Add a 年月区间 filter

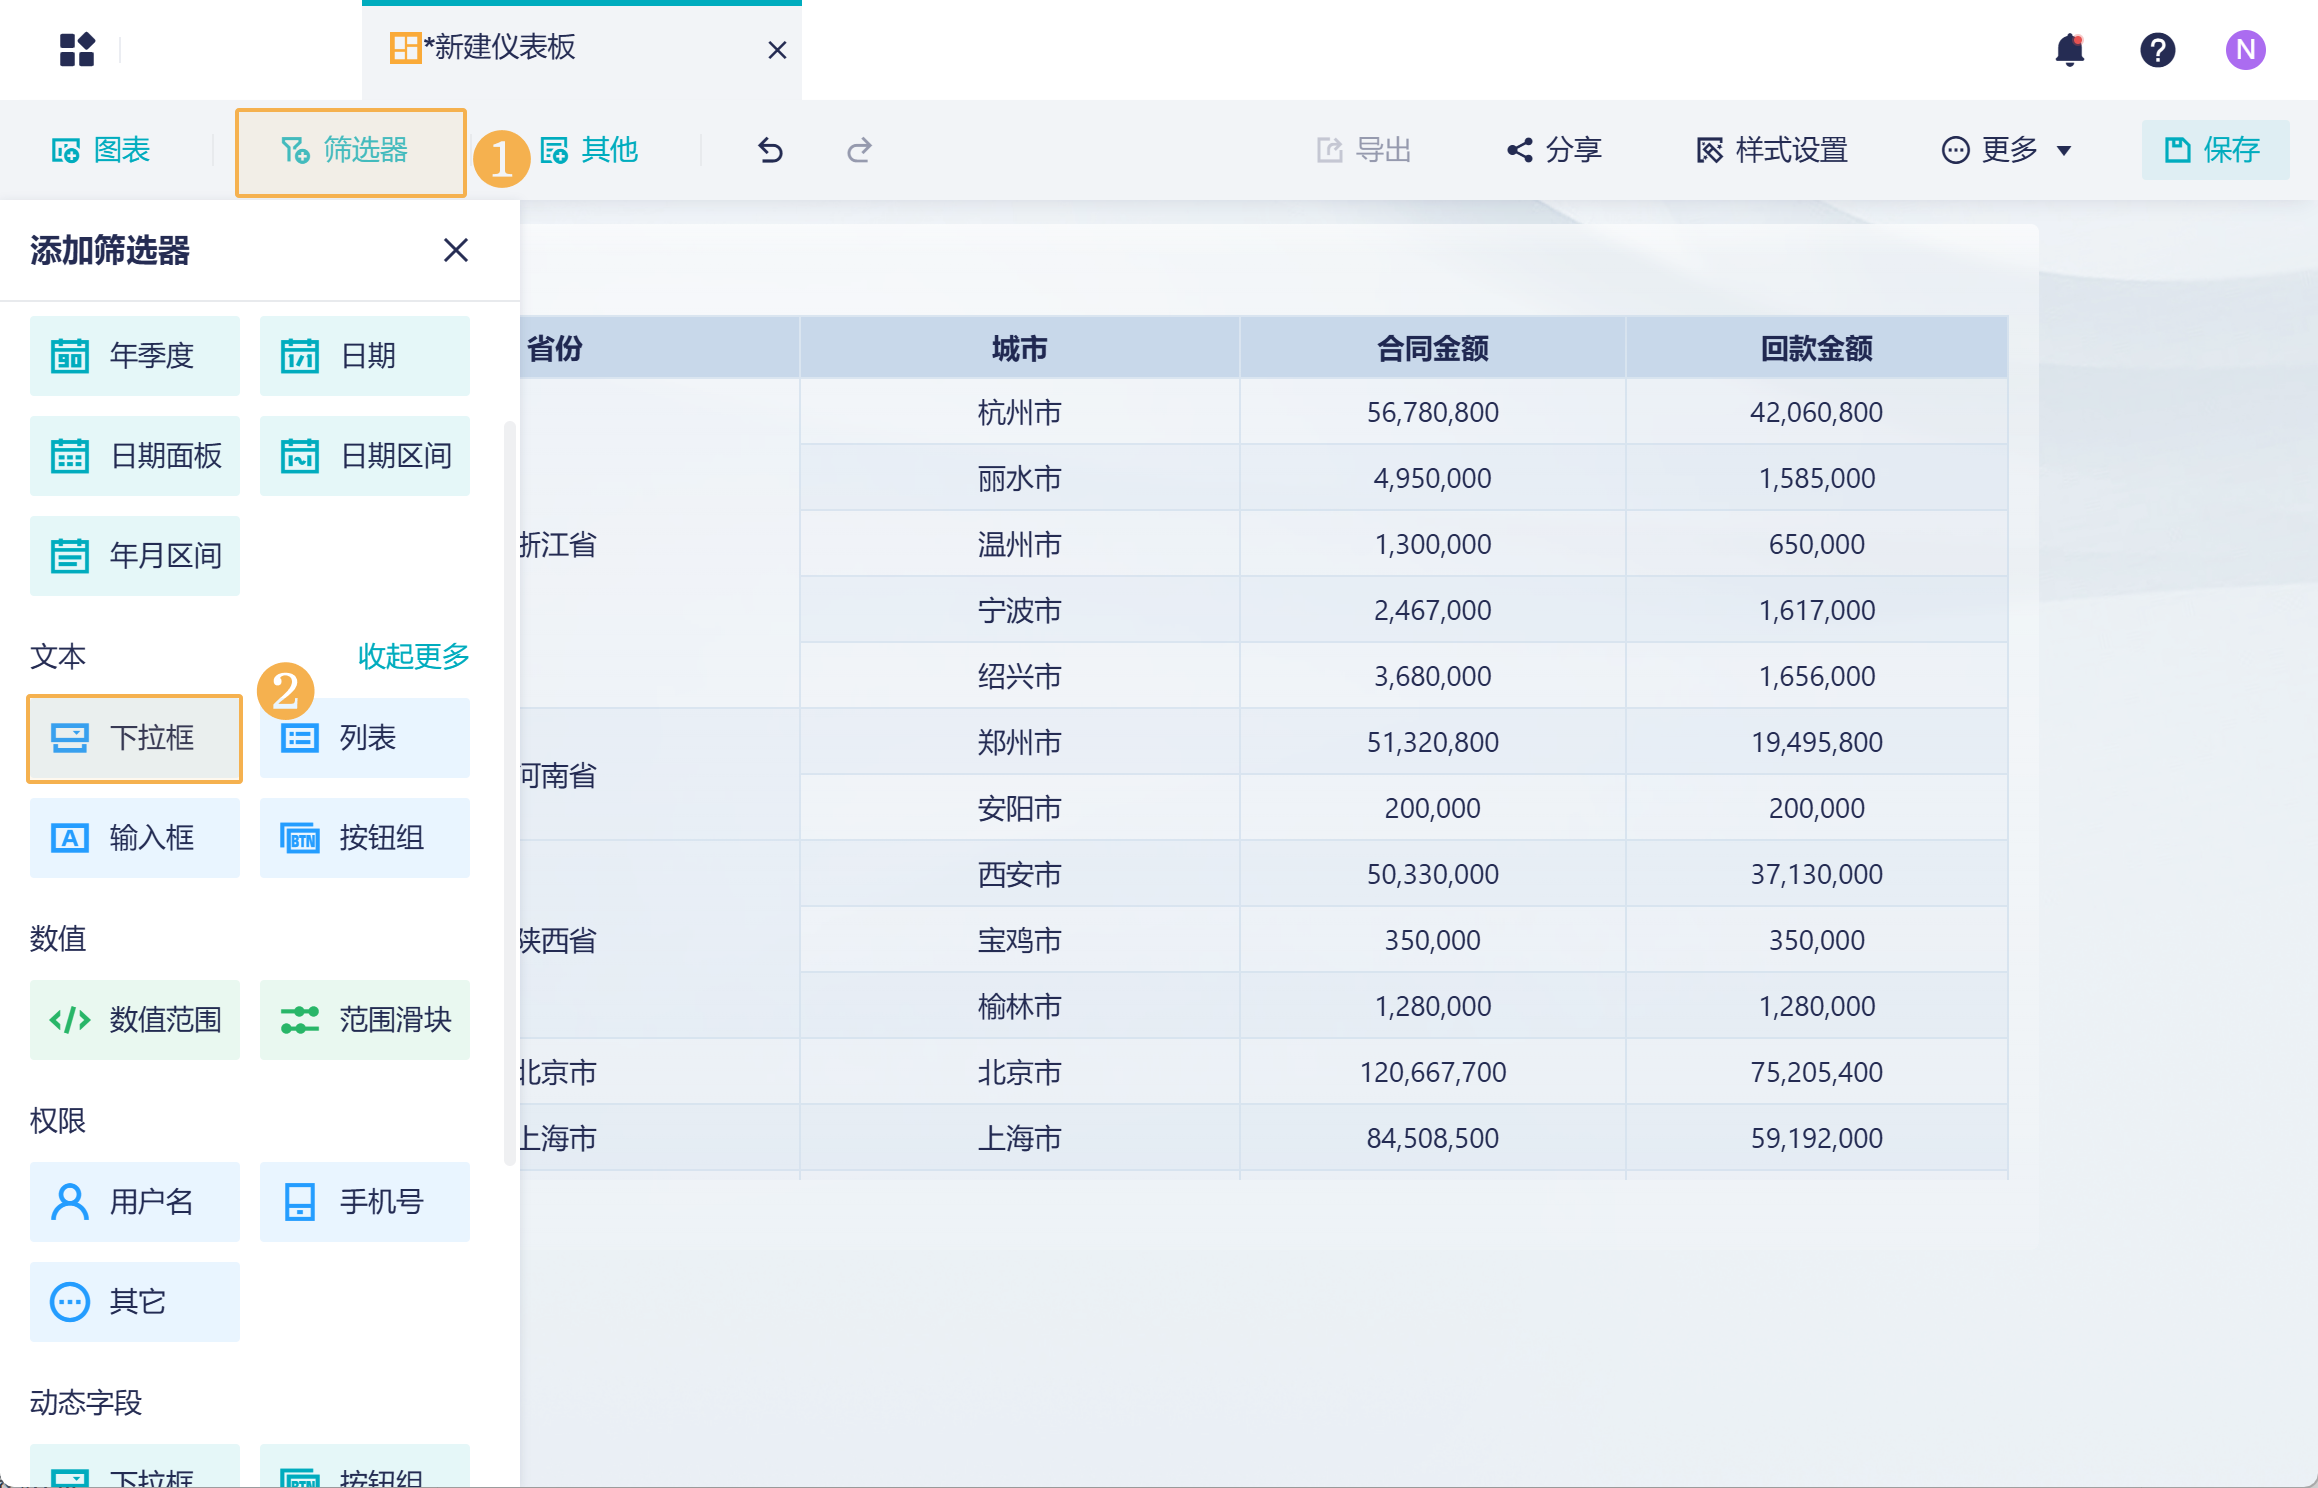[135, 556]
